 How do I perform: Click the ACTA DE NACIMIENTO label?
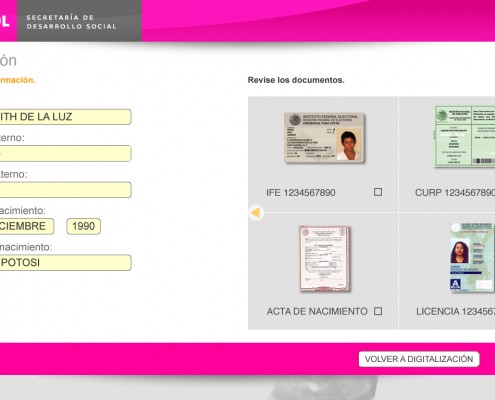[x=317, y=311]
